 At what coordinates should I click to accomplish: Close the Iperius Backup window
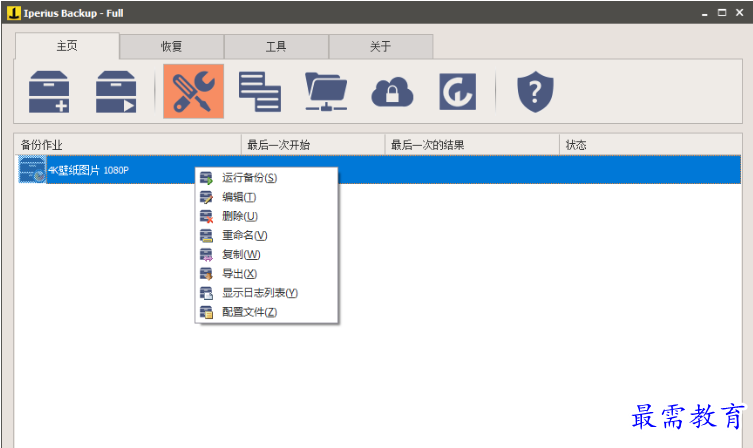(x=740, y=13)
